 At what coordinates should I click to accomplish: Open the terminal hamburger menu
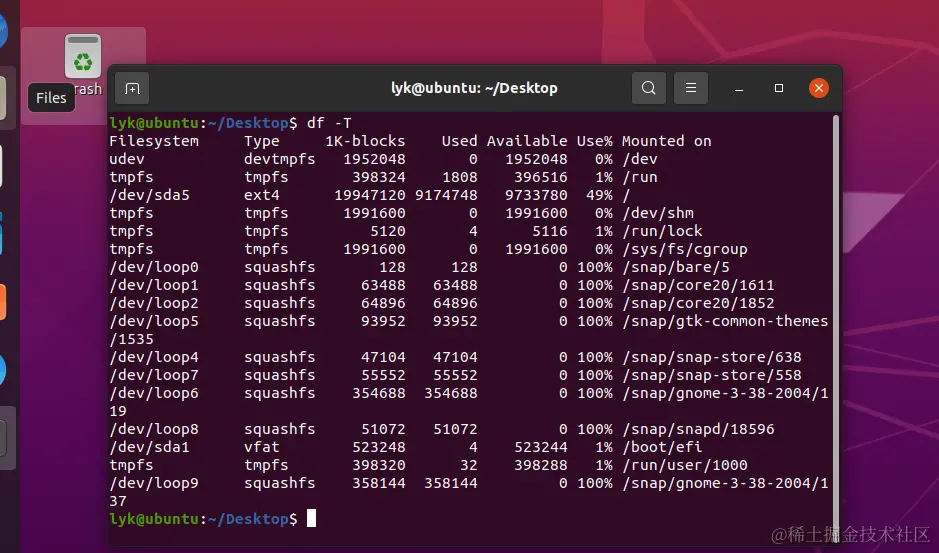690,88
